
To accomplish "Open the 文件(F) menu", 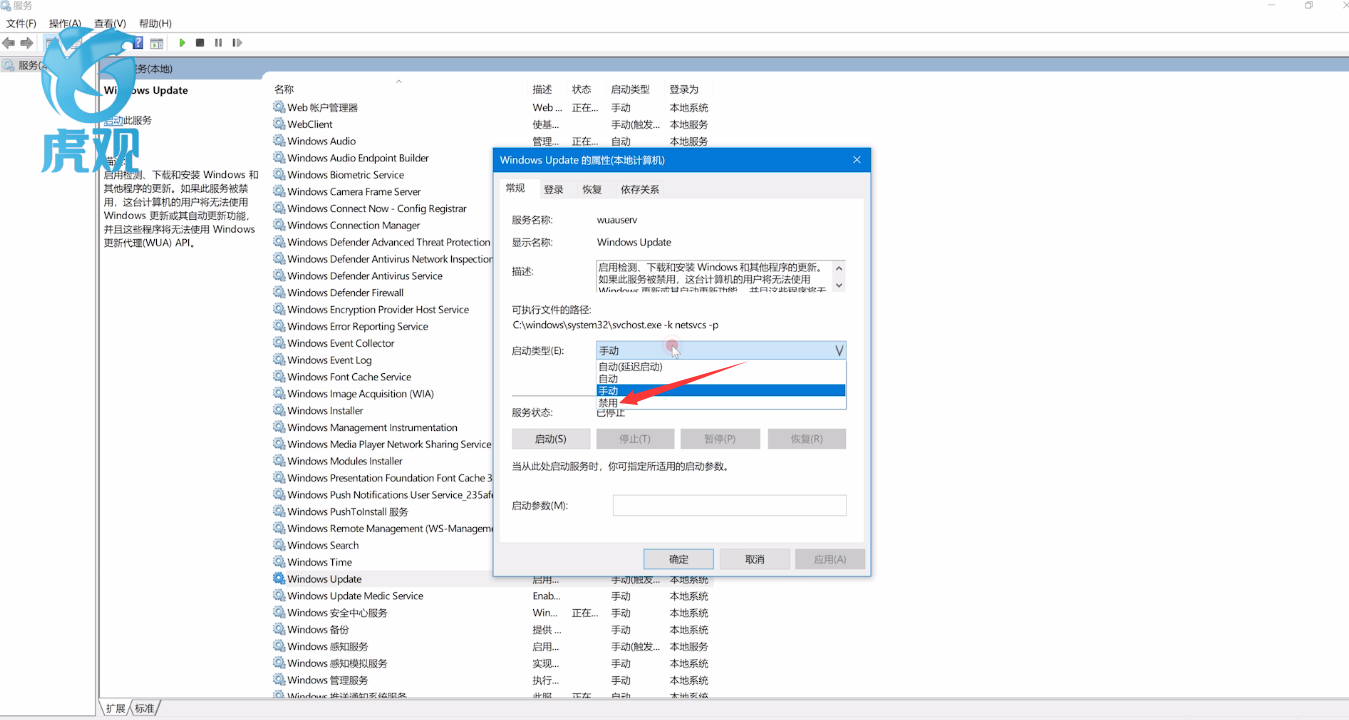I will click(22, 23).
